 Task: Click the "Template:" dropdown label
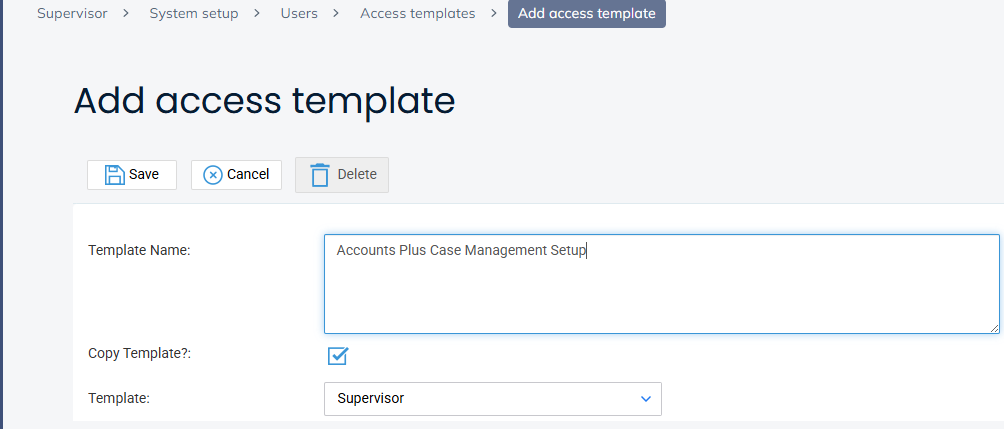(119, 398)
